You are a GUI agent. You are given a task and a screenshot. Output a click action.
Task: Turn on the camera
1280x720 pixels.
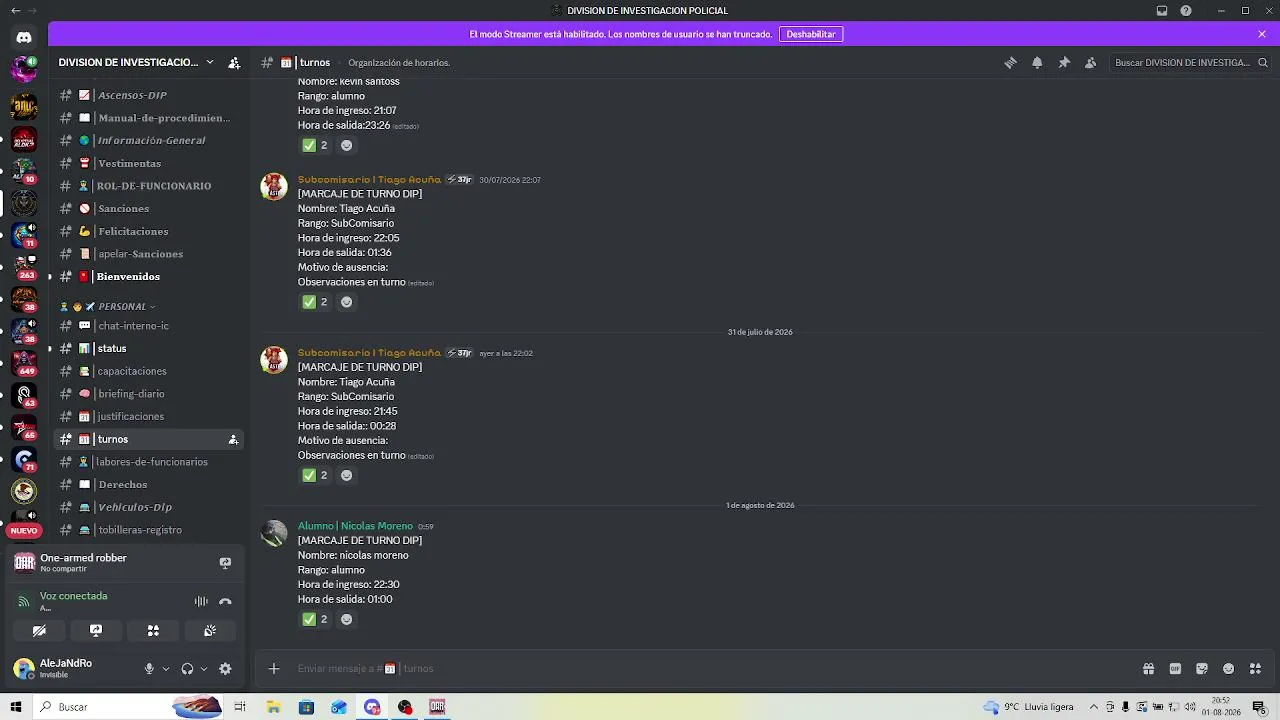(39, 631)
